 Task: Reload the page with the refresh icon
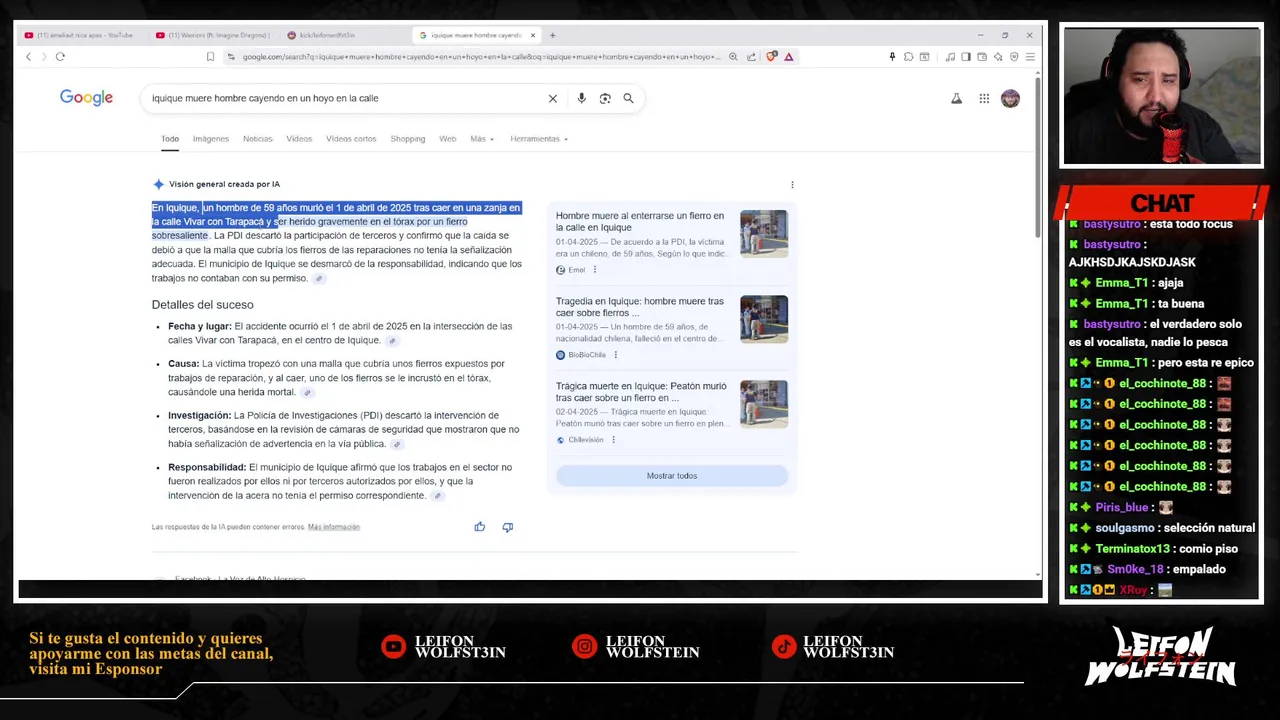[60, 57]
